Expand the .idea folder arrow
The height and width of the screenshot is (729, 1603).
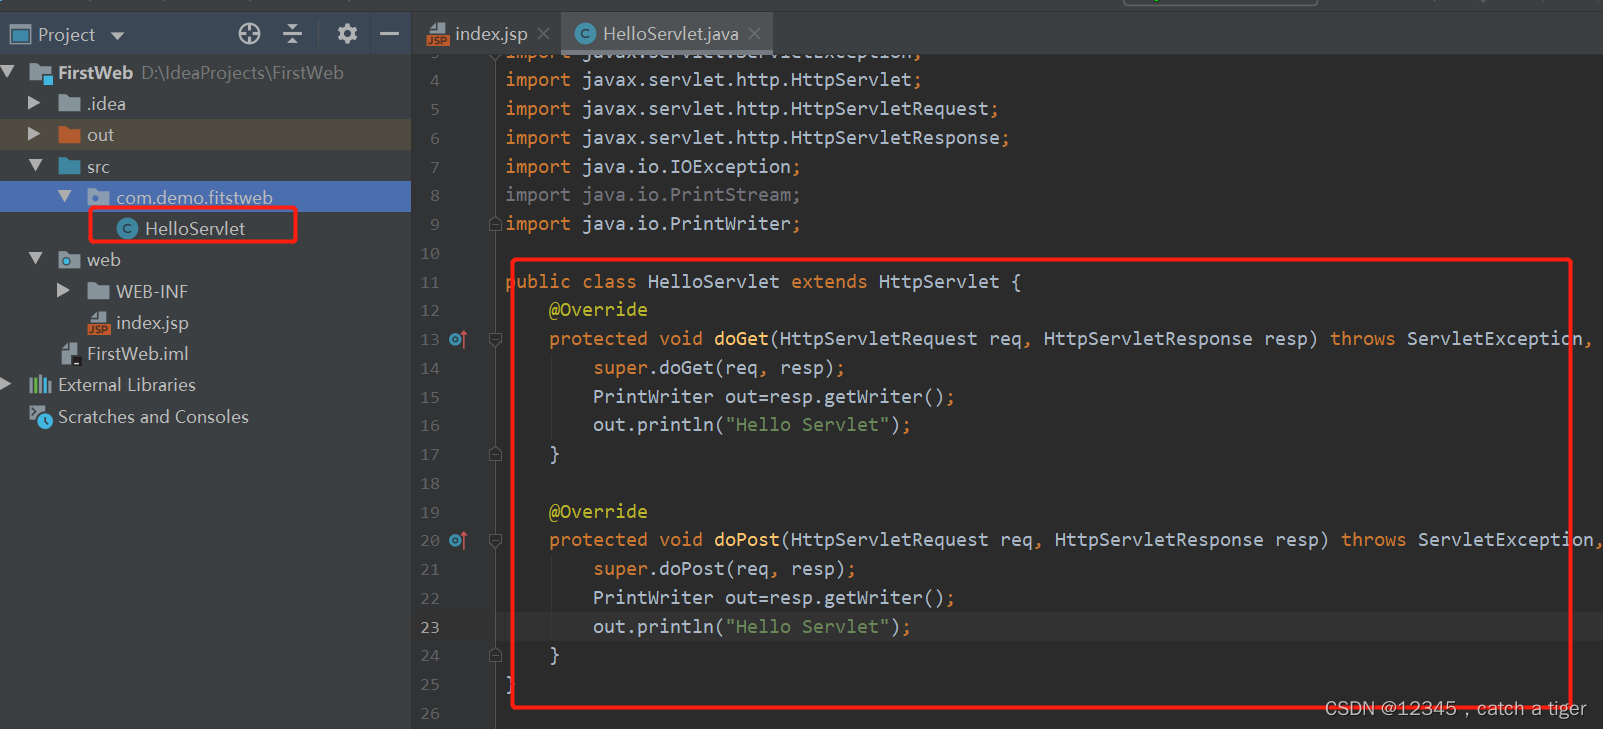pos(34,103)
